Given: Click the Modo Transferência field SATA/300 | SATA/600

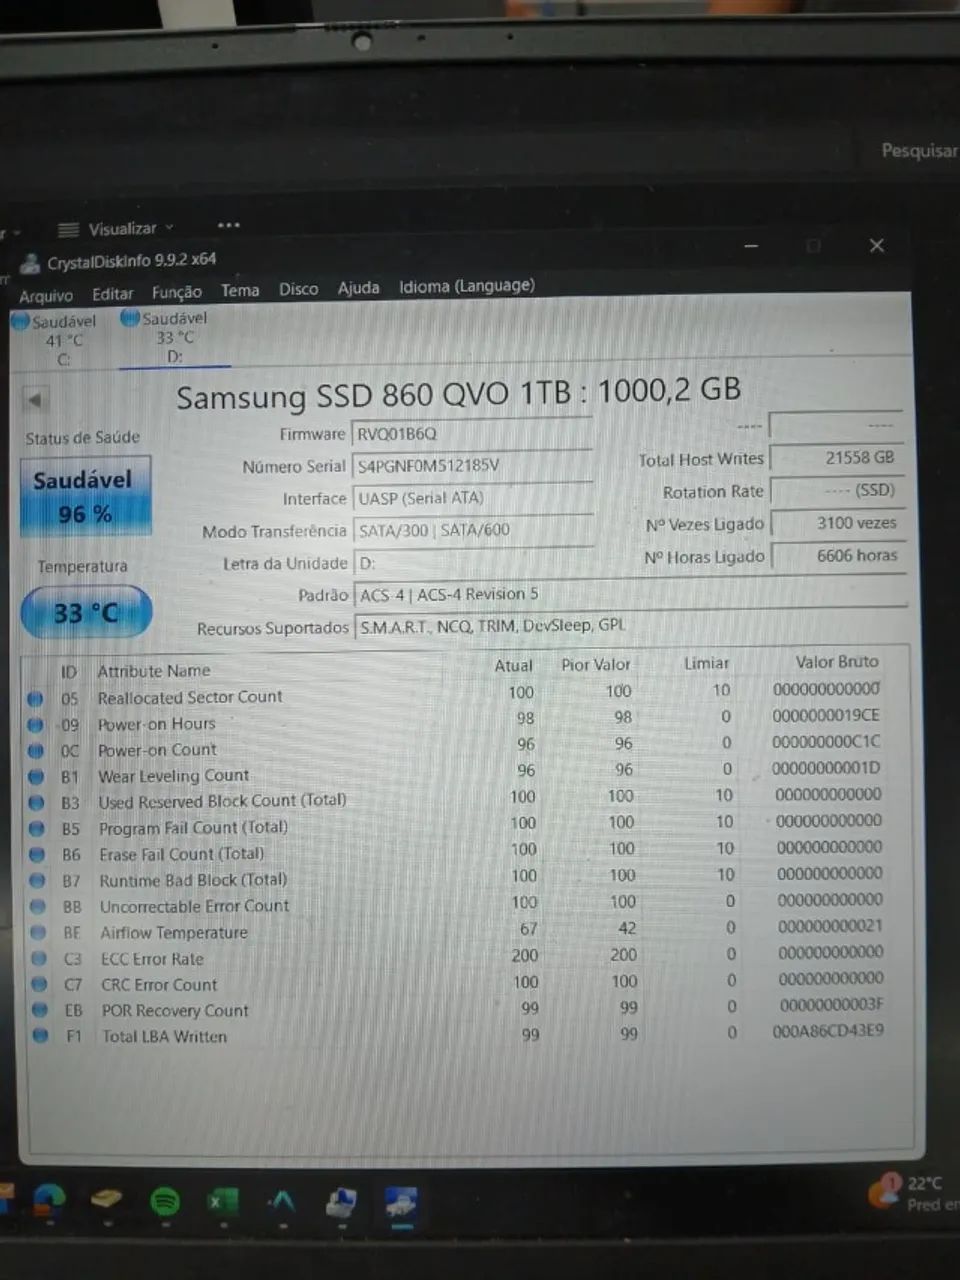Looking at the screenshot, I should 474,530.
